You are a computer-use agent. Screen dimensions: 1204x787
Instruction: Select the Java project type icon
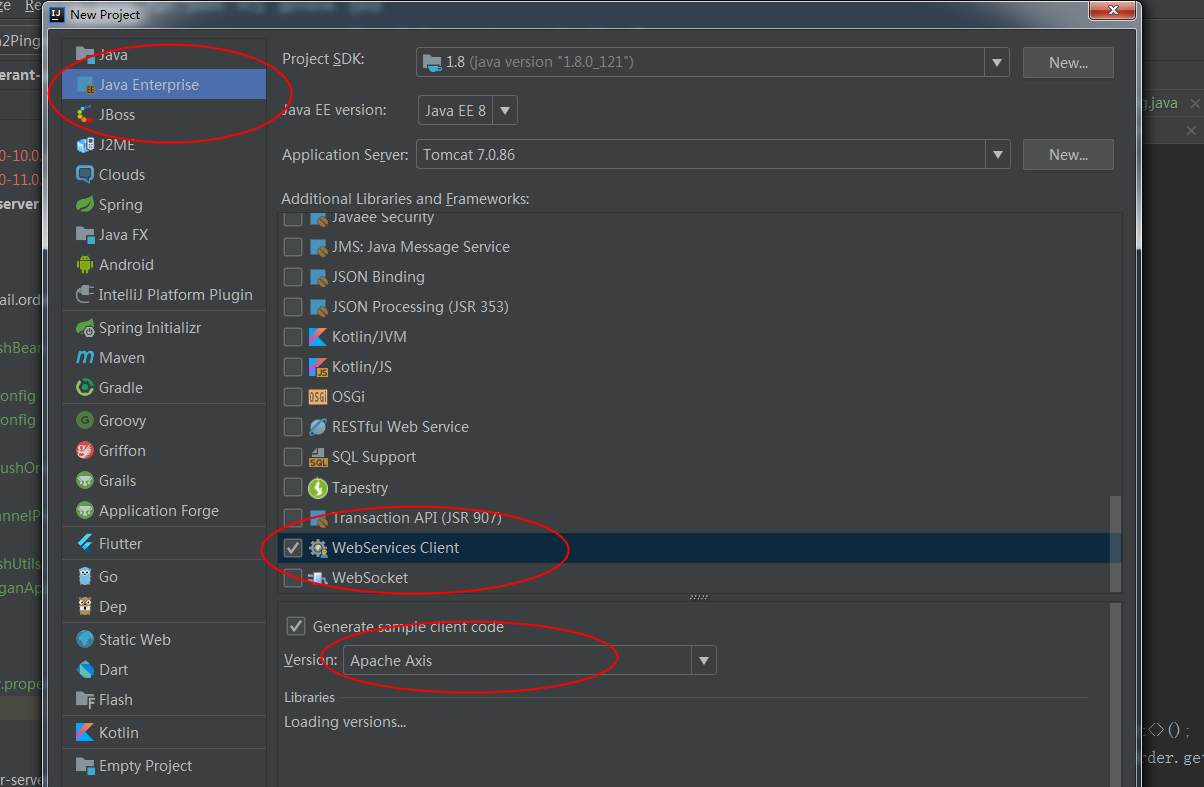(85, 55)
